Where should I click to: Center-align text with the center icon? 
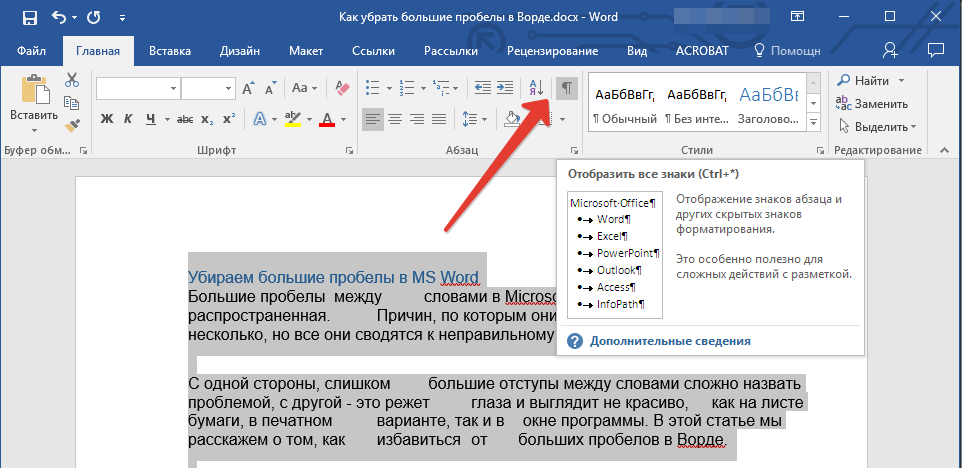[x=395, y=120]
